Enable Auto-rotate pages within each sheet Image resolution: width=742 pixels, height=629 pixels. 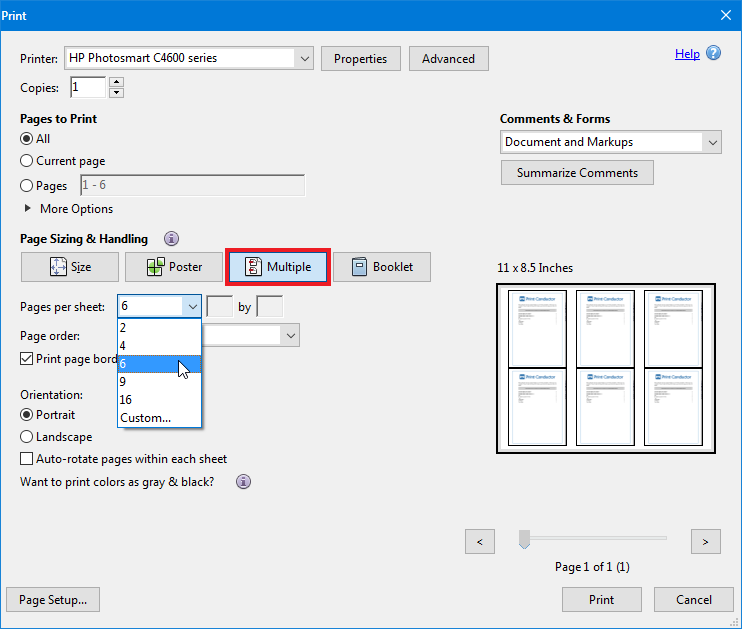tap(27, 459)
